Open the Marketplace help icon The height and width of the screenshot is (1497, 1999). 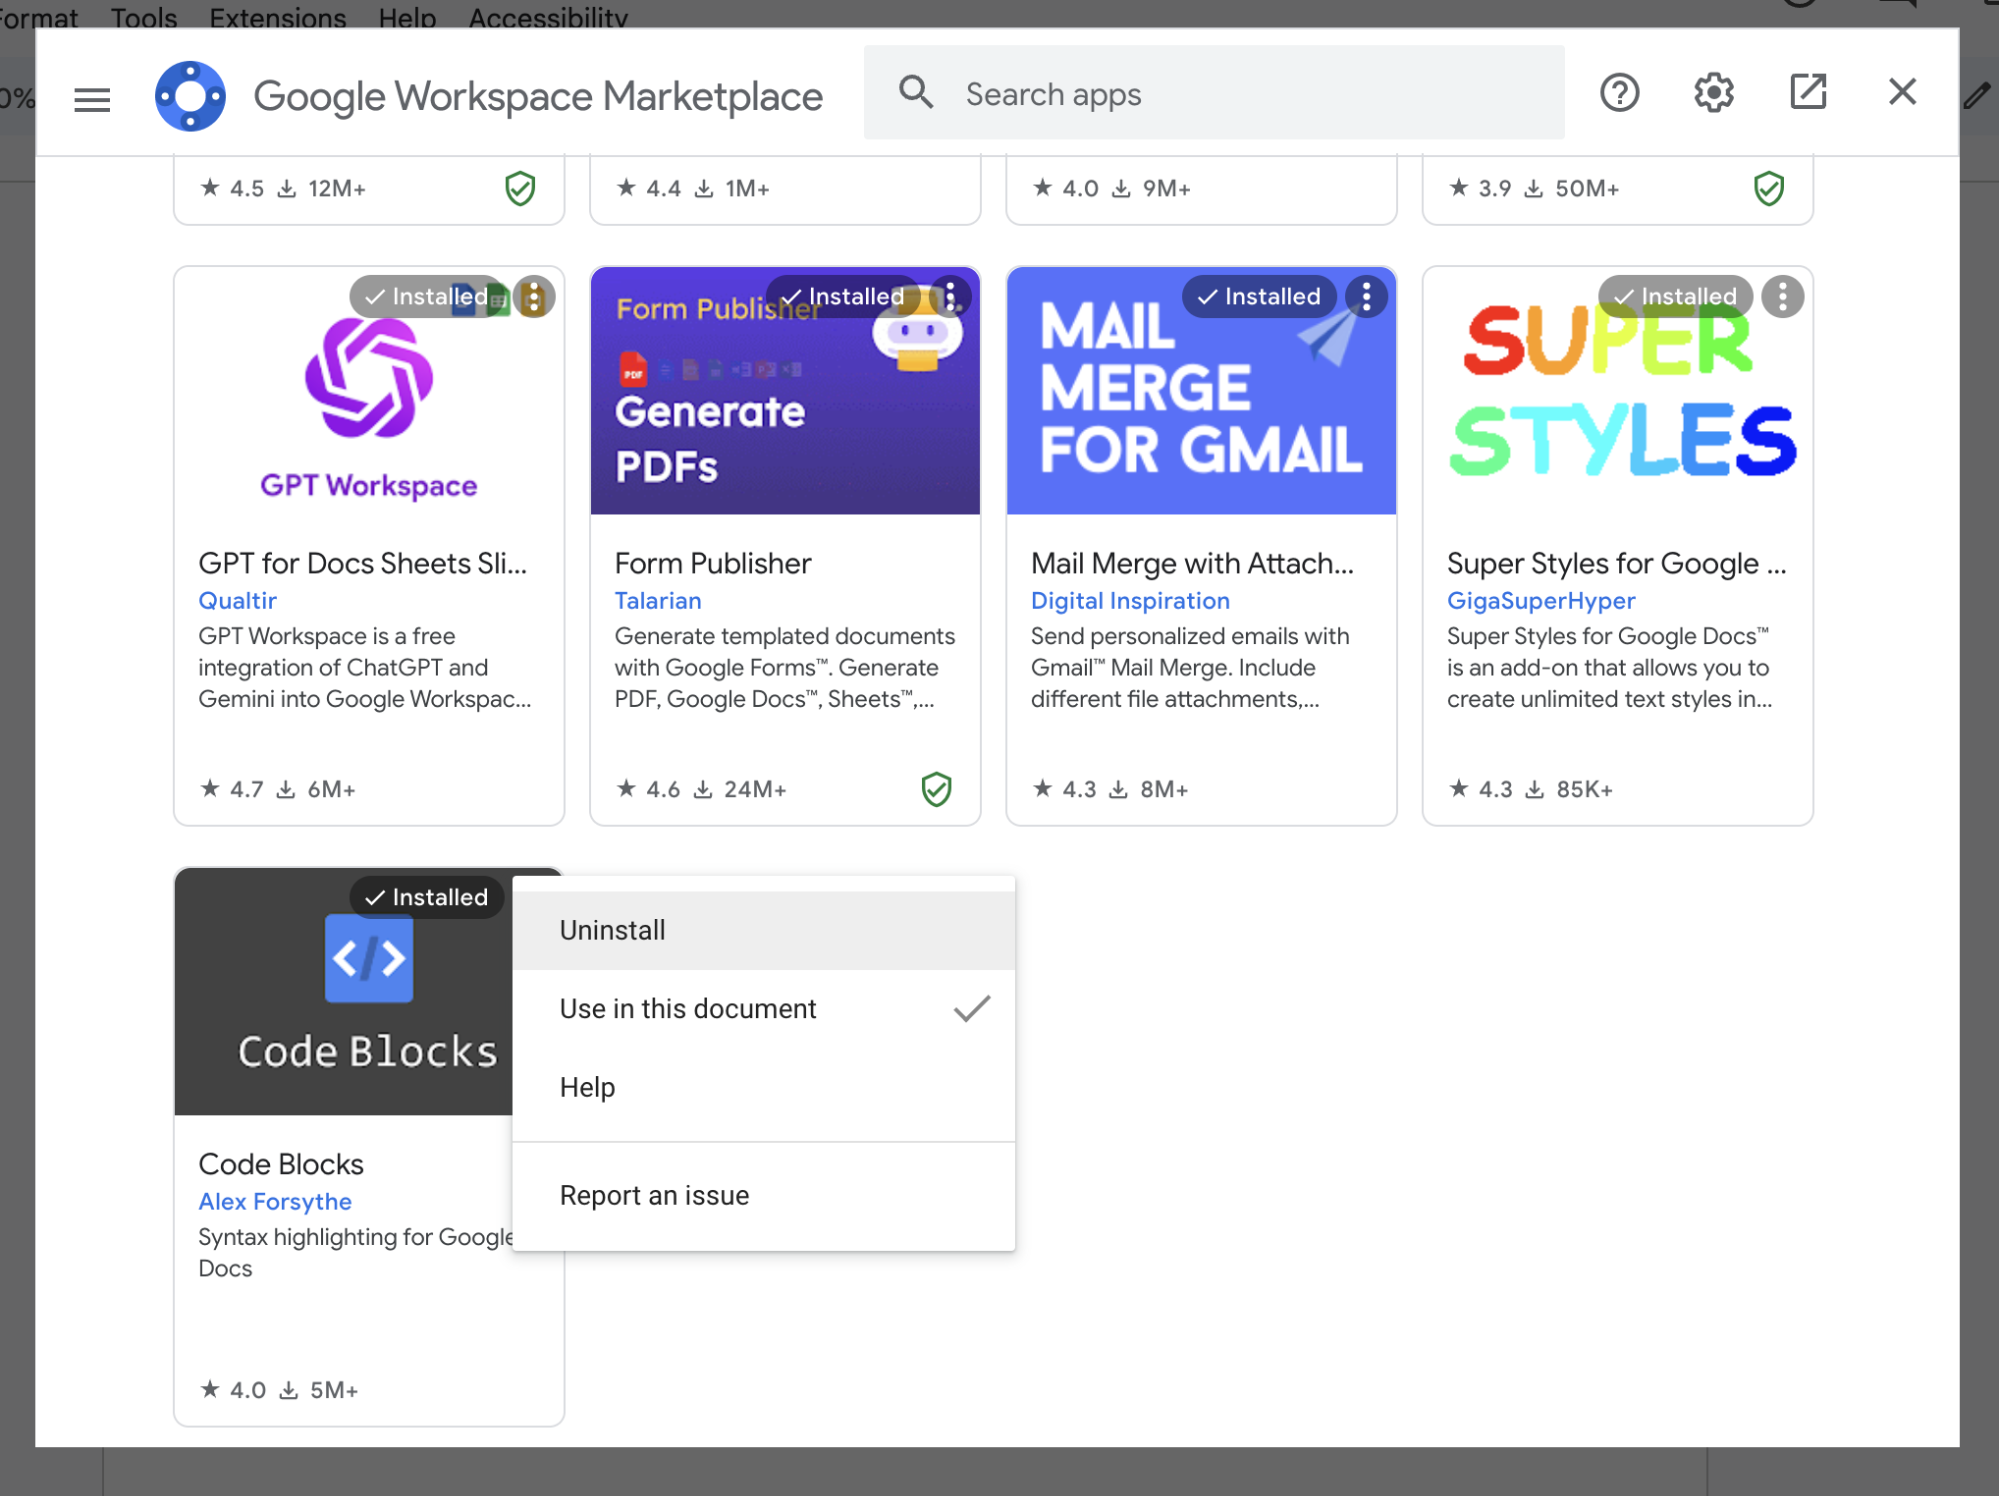[x=1619, y=93]
